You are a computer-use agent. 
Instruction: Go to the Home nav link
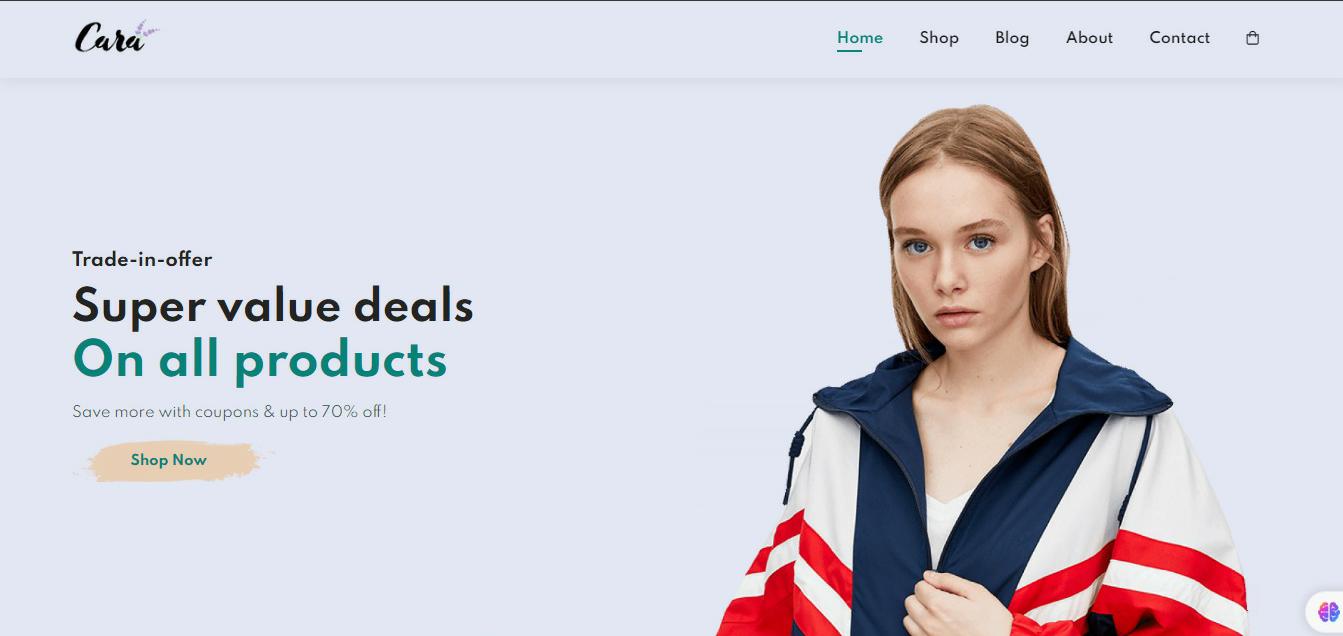pos(860,38)
